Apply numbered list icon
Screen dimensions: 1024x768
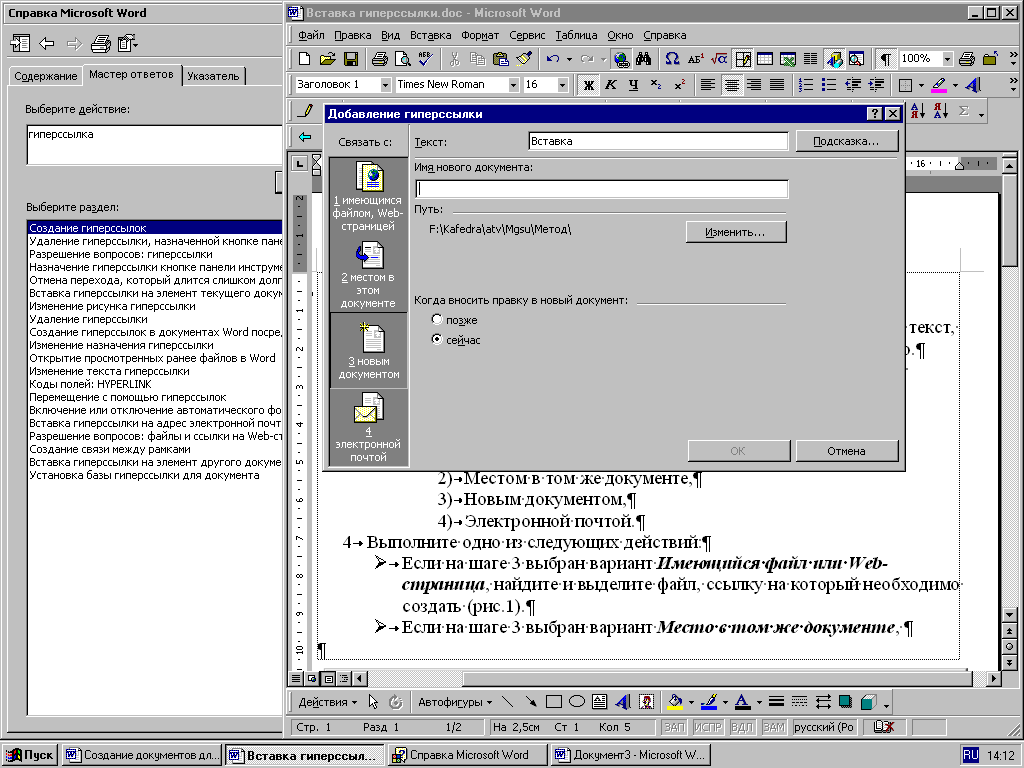pos(806,85)
